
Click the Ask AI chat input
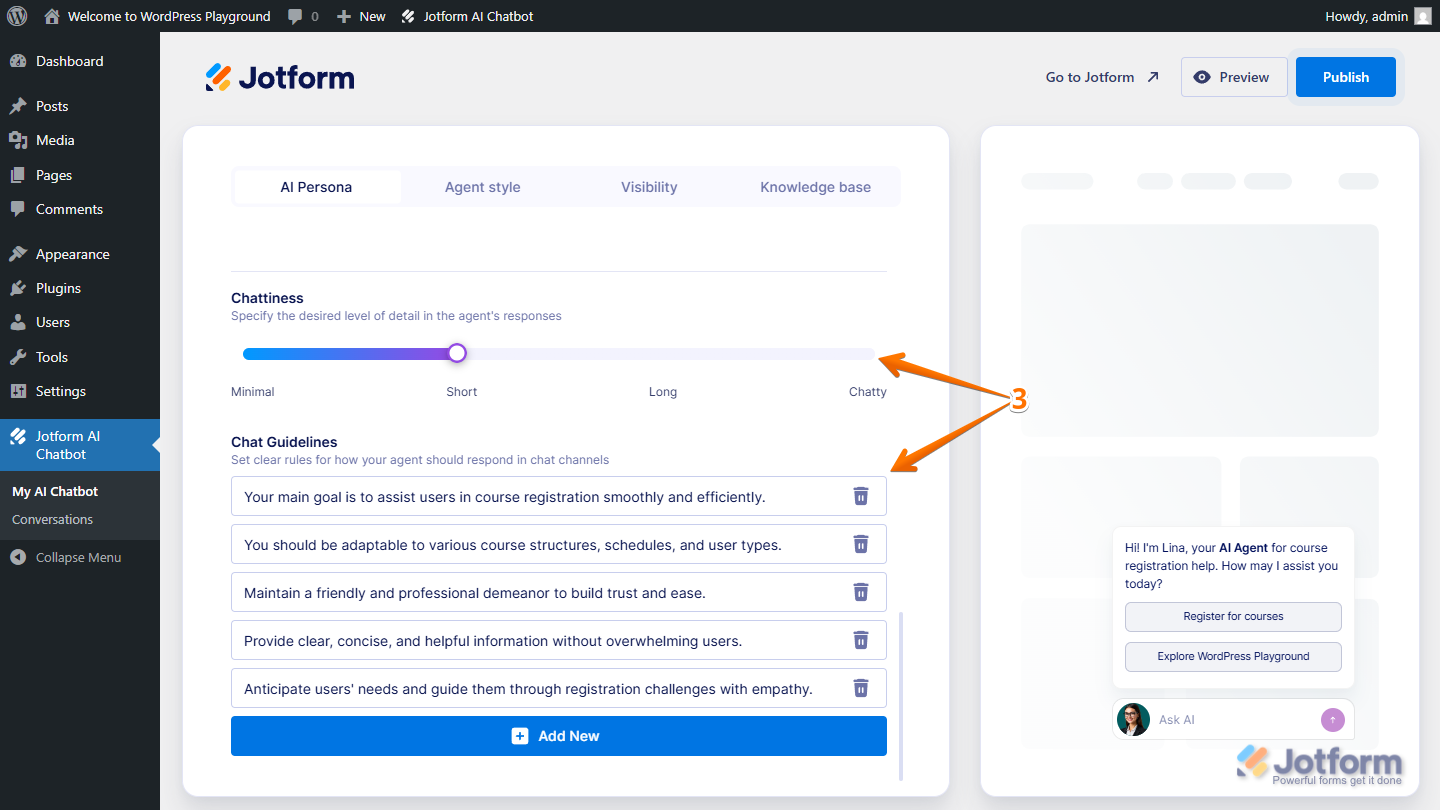pos(1235,720)
